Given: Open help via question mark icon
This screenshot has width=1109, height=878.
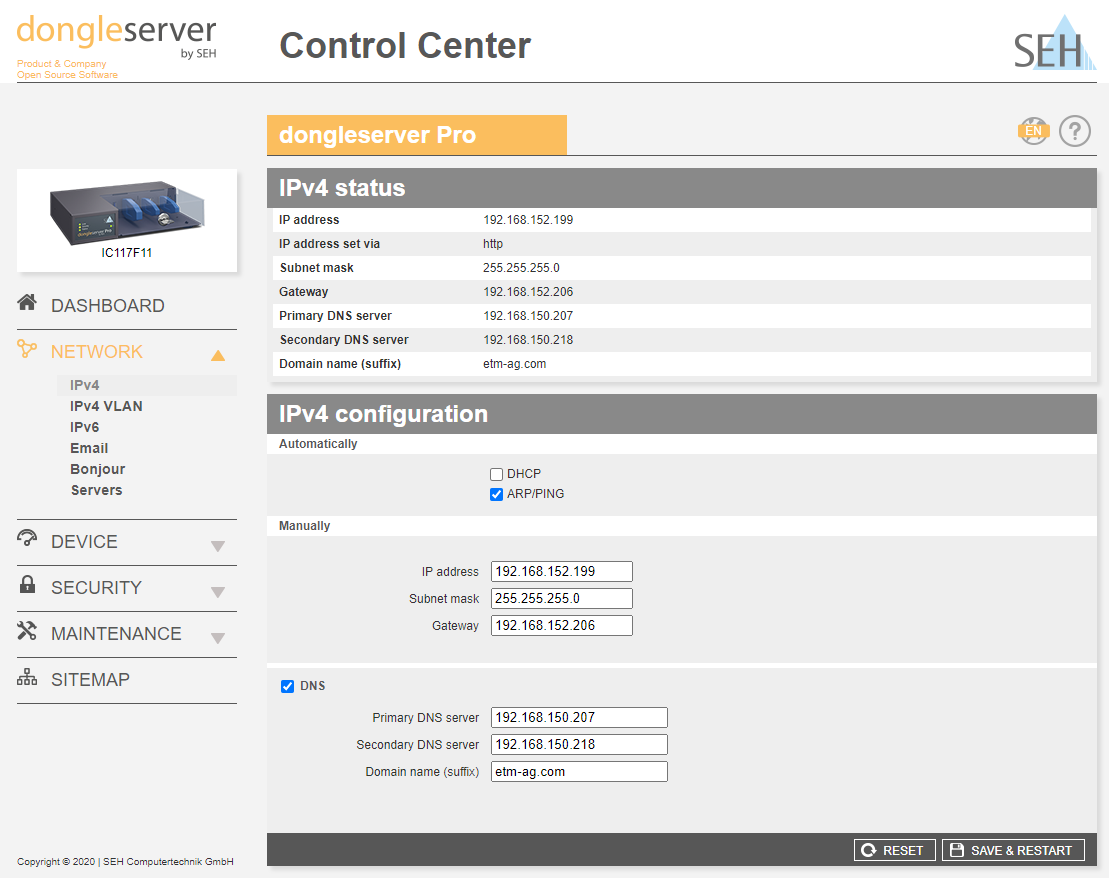Looking at the screenshot, I should (1075, 131).
